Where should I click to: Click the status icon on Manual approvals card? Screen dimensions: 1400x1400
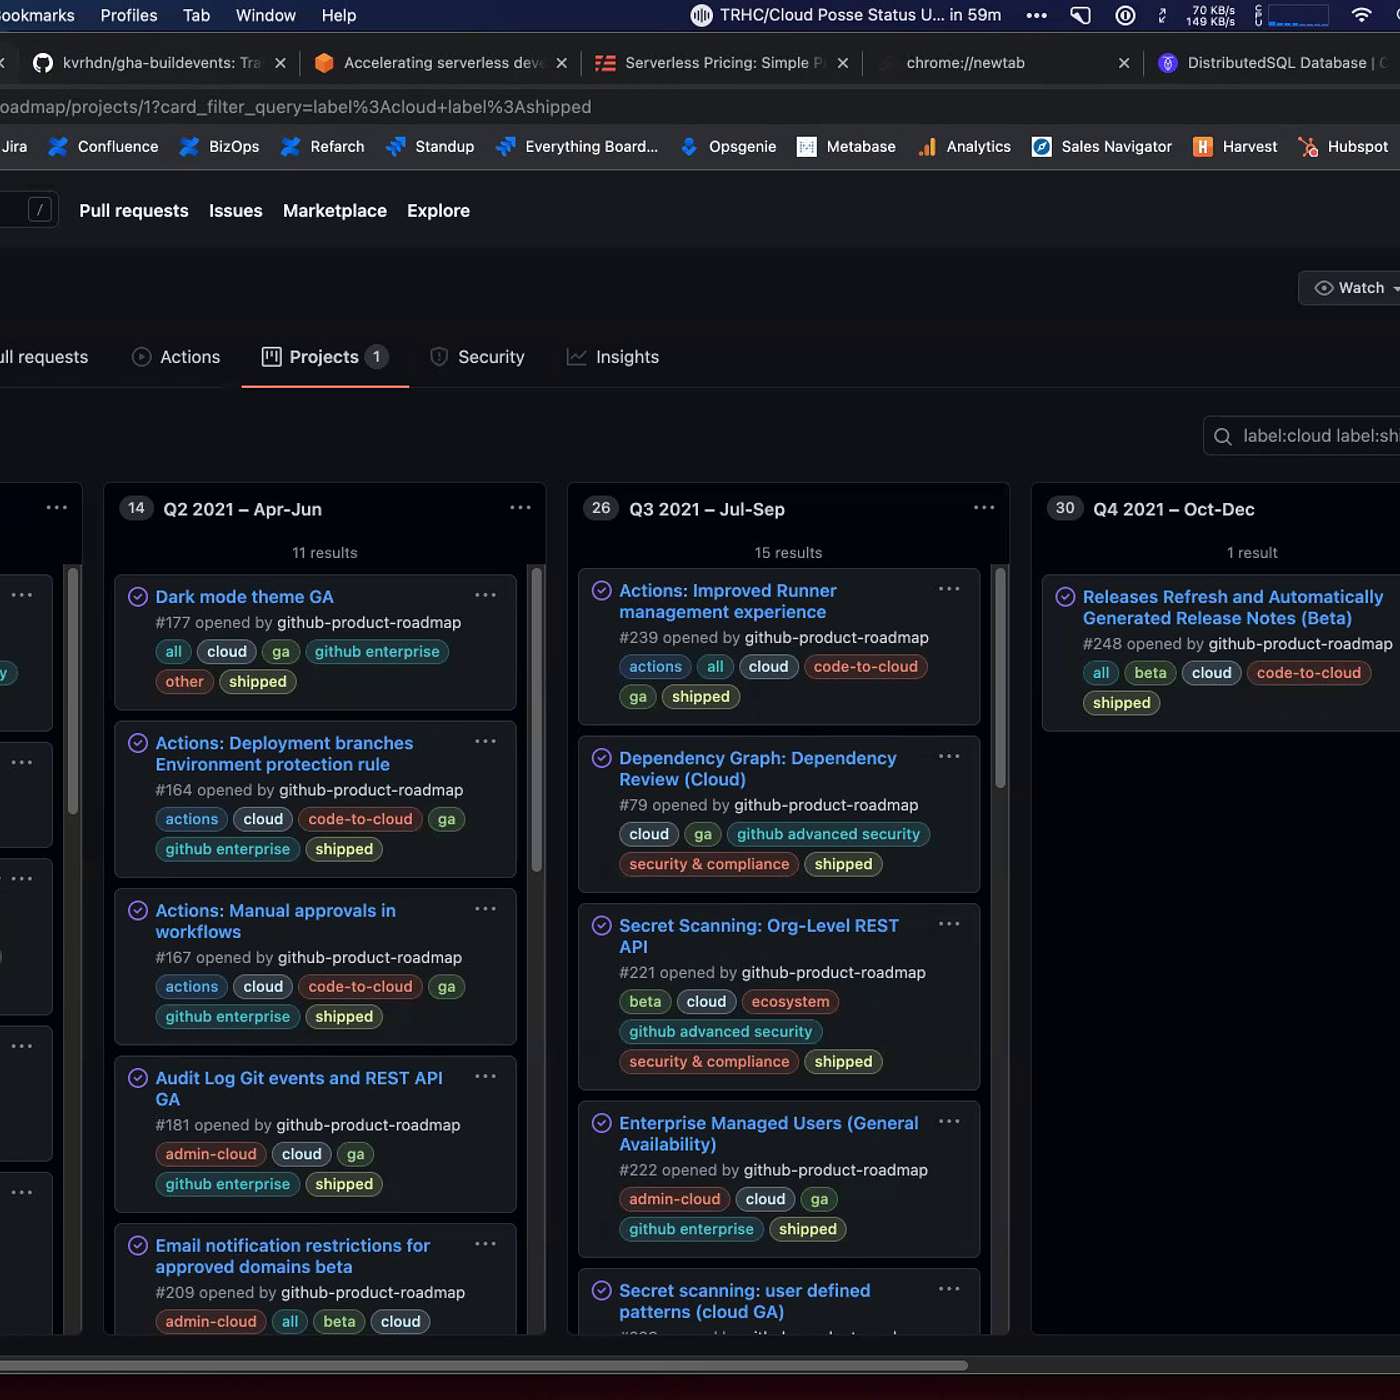(138, 911)
